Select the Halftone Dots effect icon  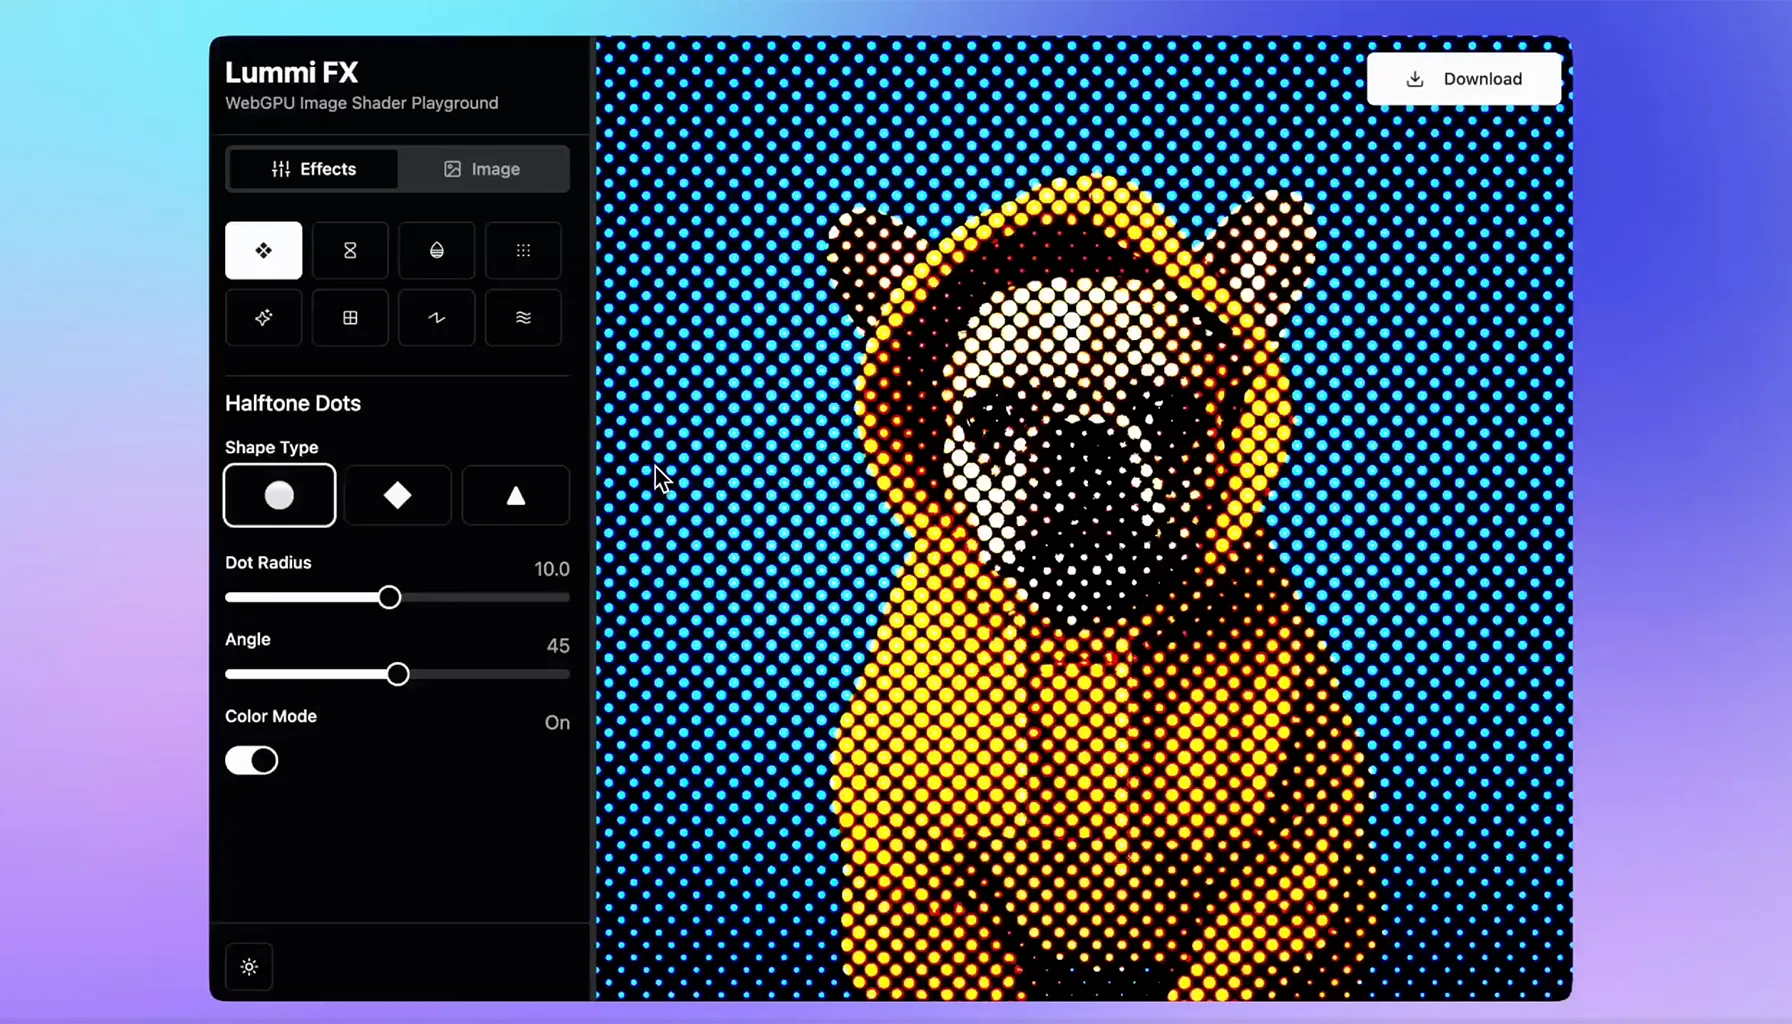(263, 250)
